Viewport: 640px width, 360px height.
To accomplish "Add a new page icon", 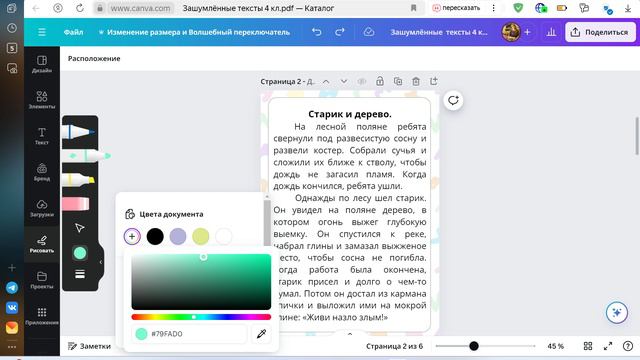I will (x=434, y=81).
